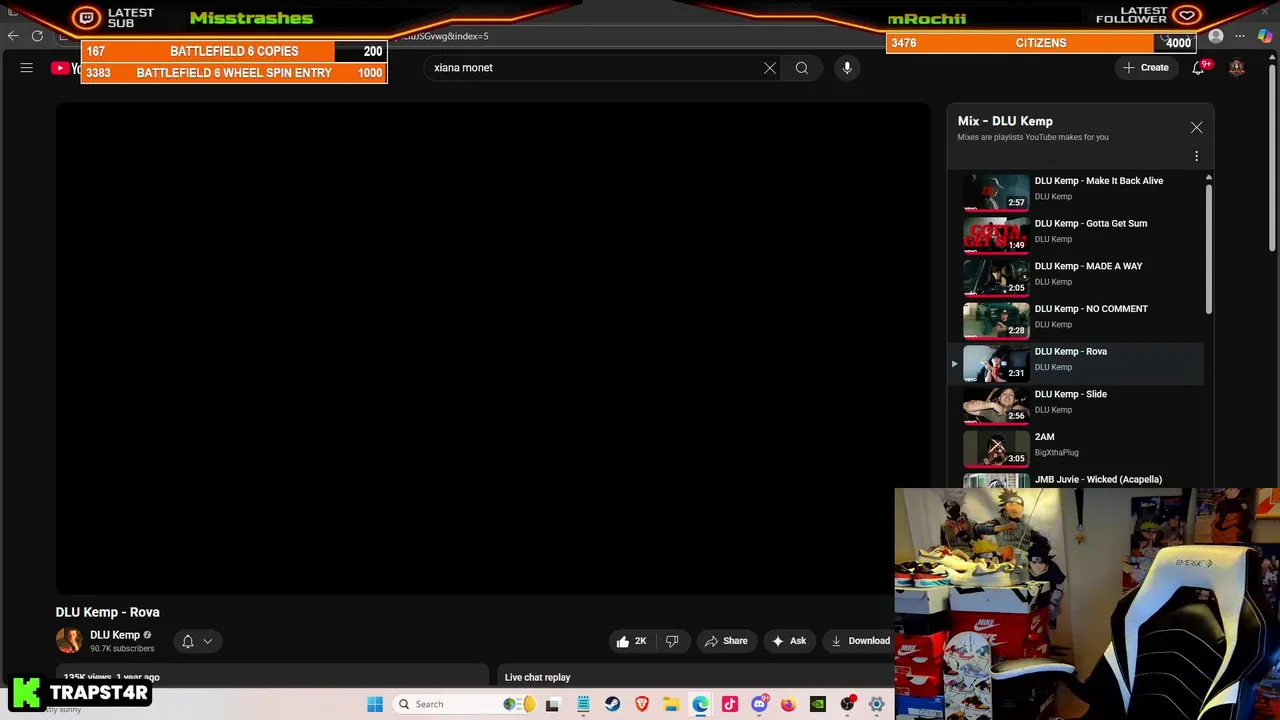
Task: Open the Copilot icon in the browser toolbar
Action: [x=1265, y=37]
